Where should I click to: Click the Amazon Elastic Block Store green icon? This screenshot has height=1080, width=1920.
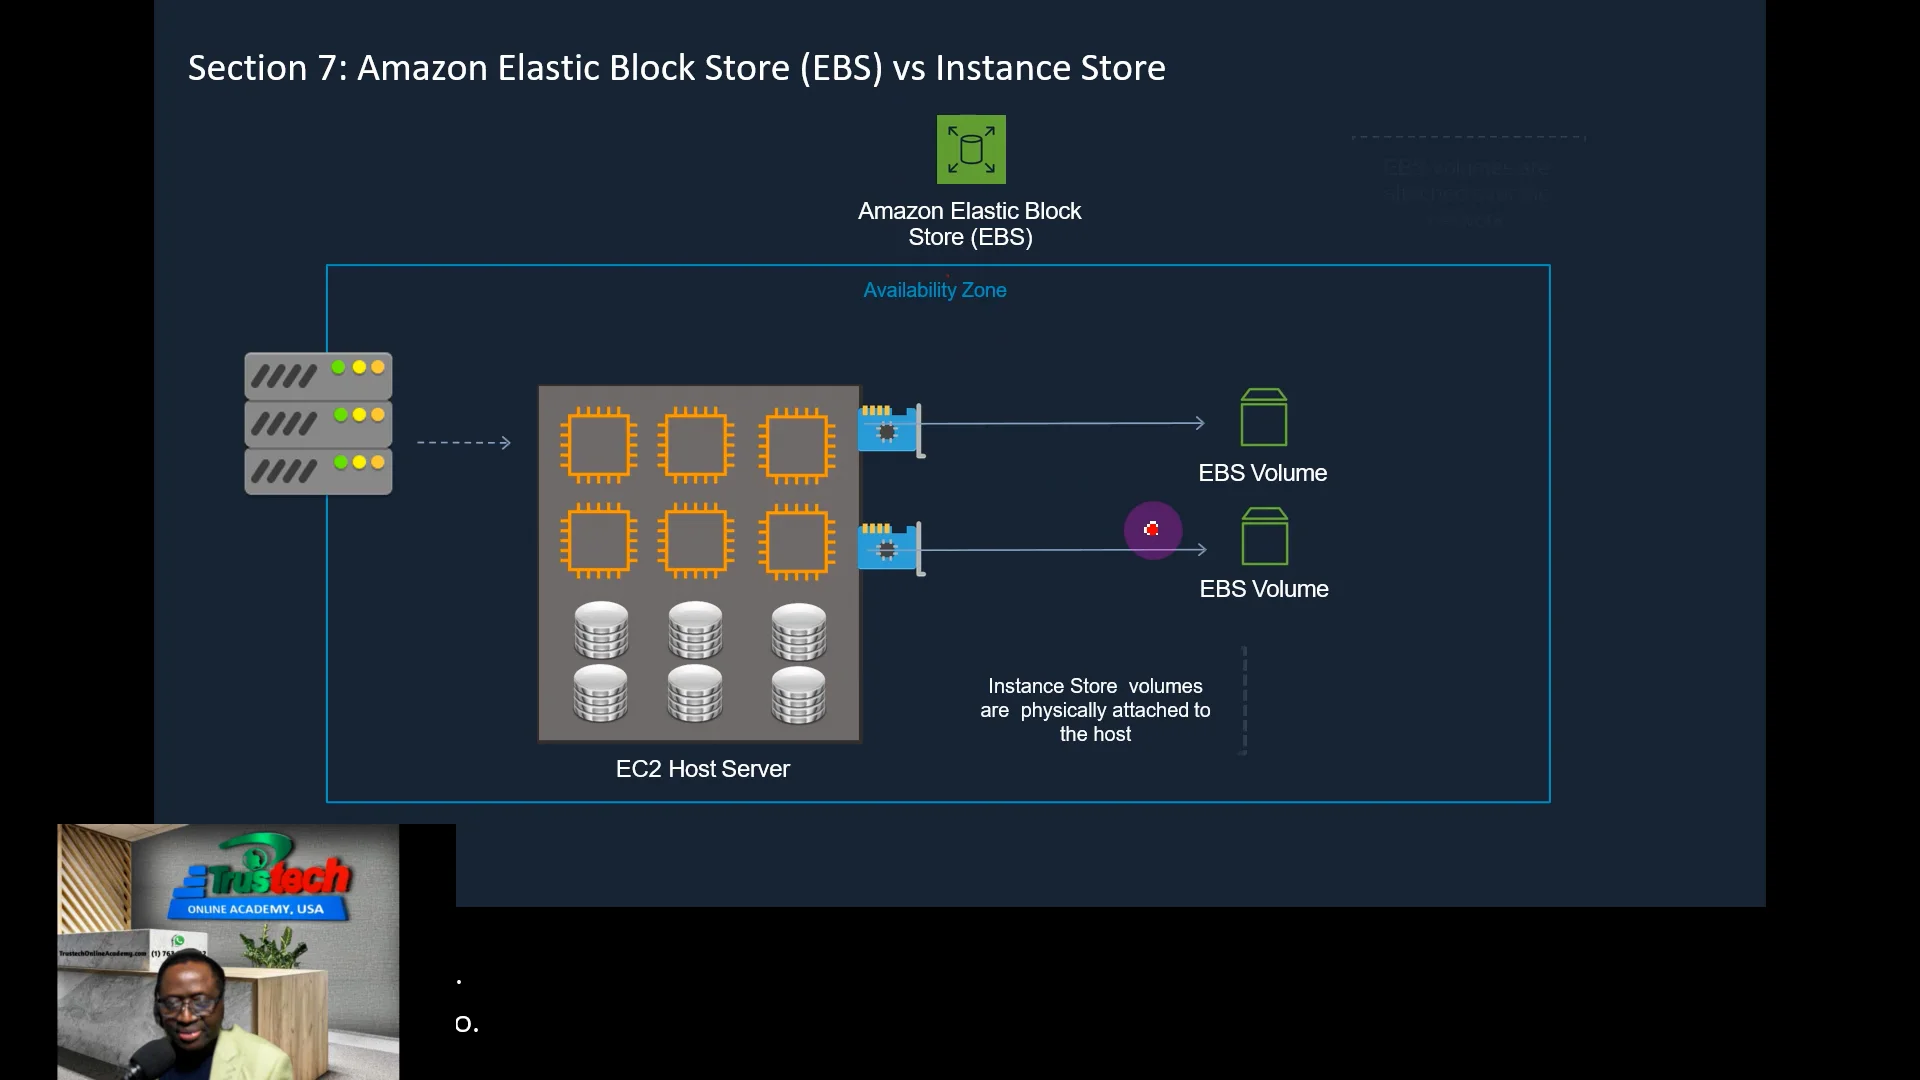969,149
